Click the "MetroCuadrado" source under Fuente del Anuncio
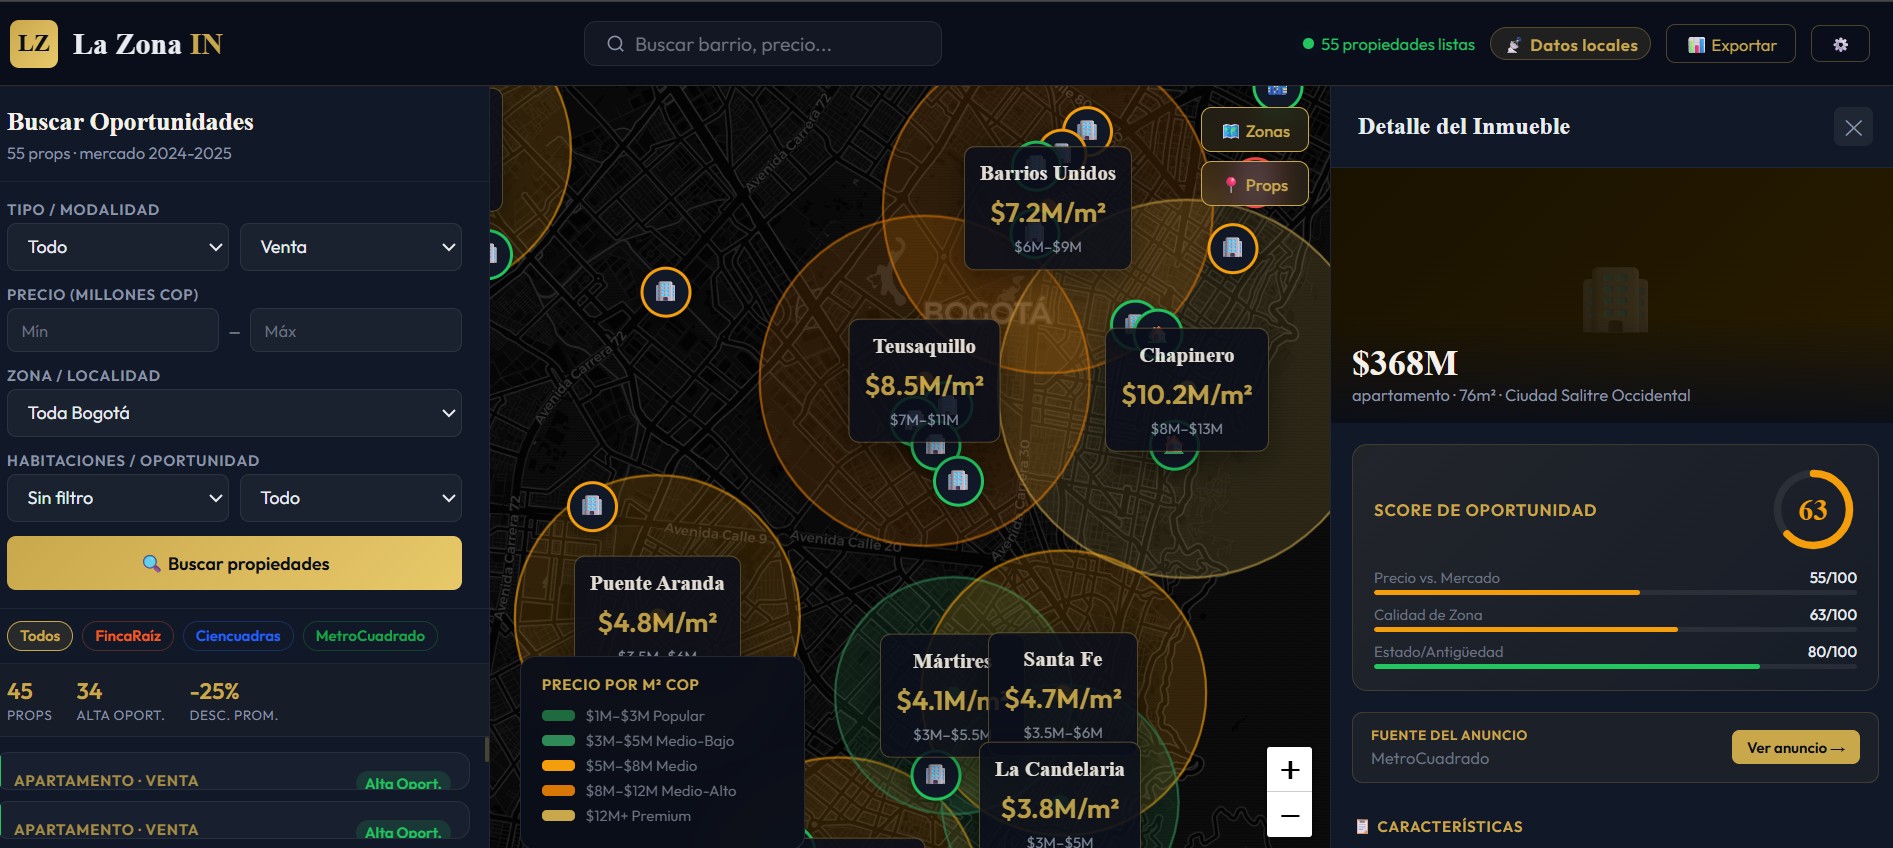This screenshot has height=848, width=1893. pyautogui.click(x=1430, y=759)
